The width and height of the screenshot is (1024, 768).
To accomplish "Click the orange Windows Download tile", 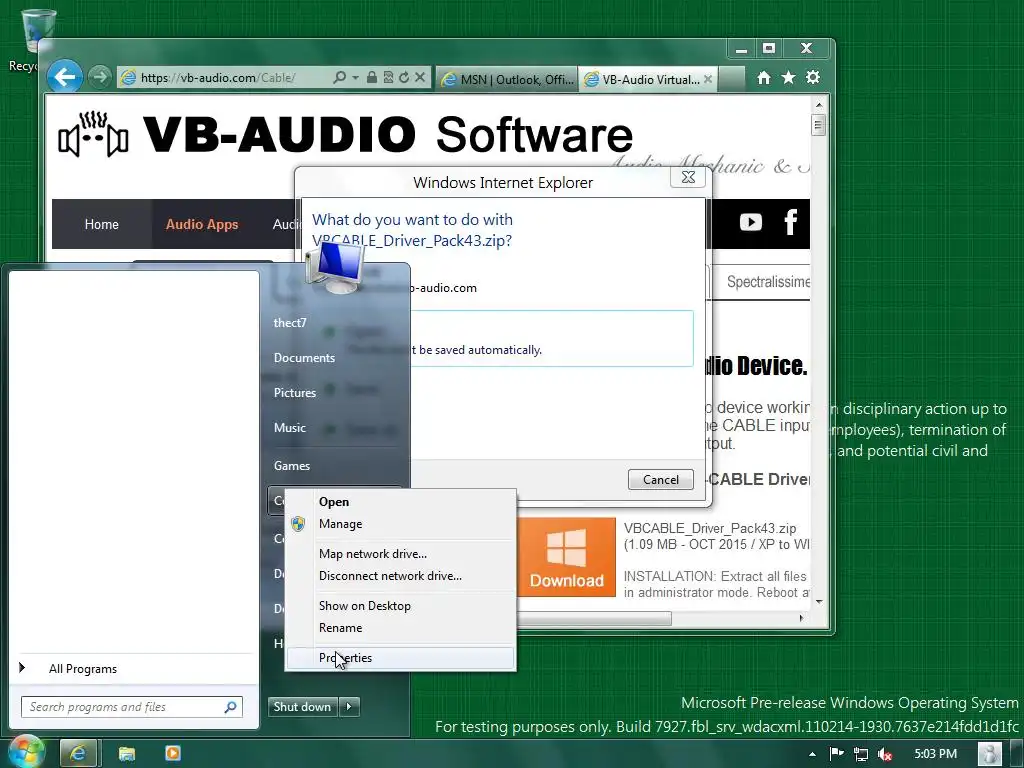I will (566, 557).
